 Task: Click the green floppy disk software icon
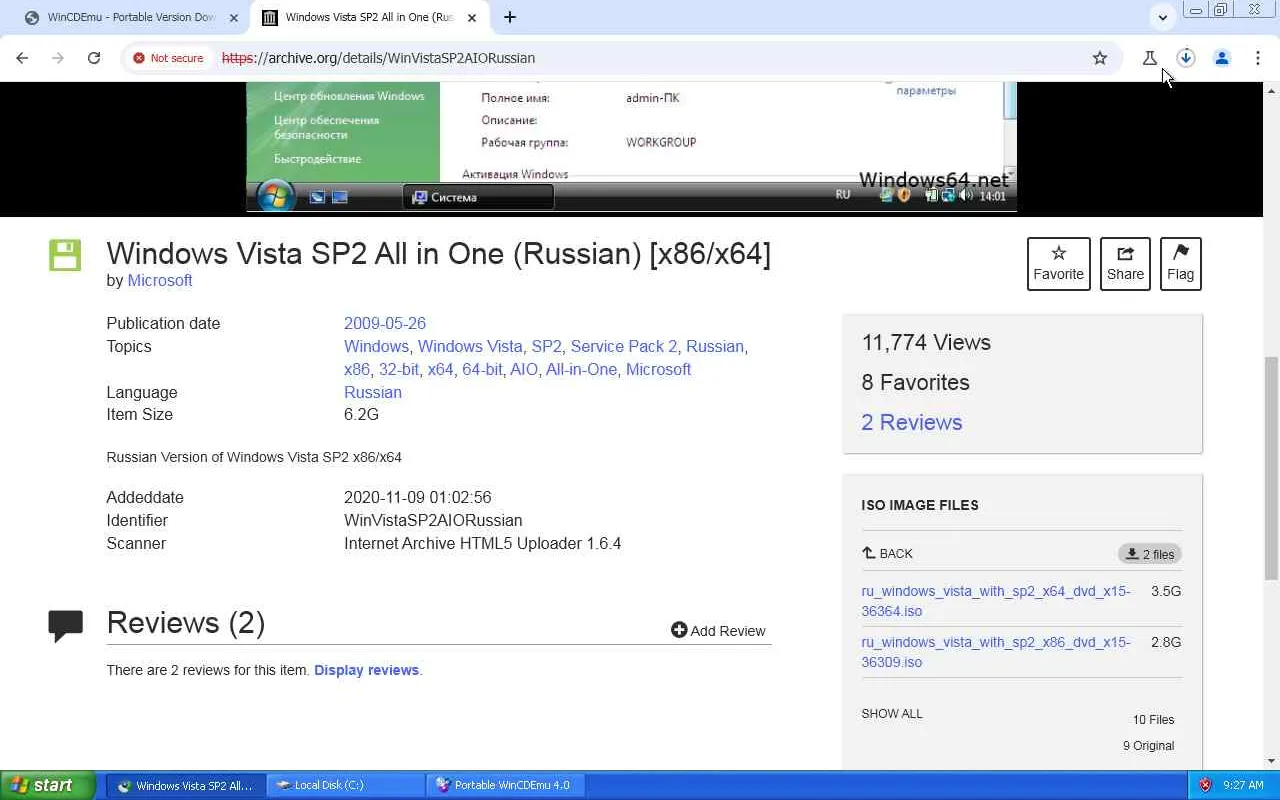(x=65, y=255)
